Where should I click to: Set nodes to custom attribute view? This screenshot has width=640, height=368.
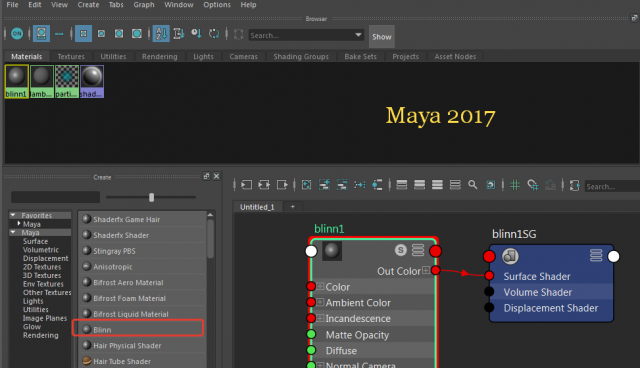(x=455, y=185)
